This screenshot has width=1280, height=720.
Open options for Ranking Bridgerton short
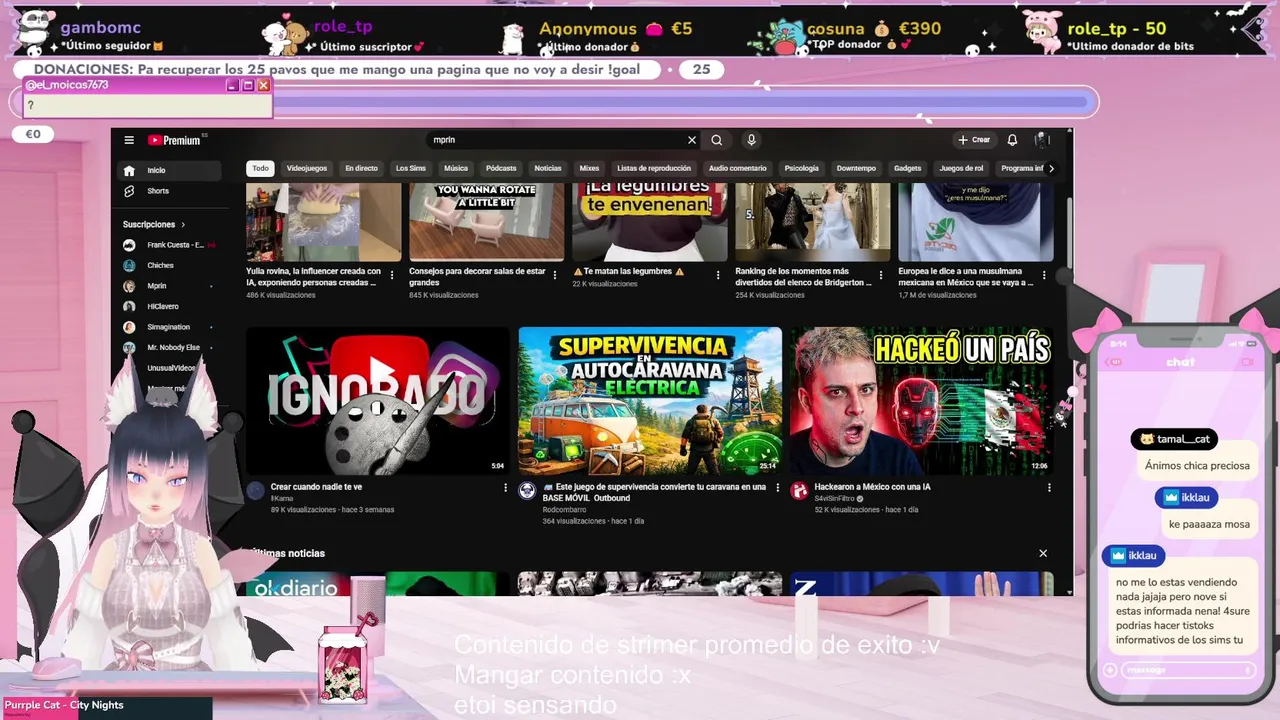pyautogui.click(x=881, y=274)
